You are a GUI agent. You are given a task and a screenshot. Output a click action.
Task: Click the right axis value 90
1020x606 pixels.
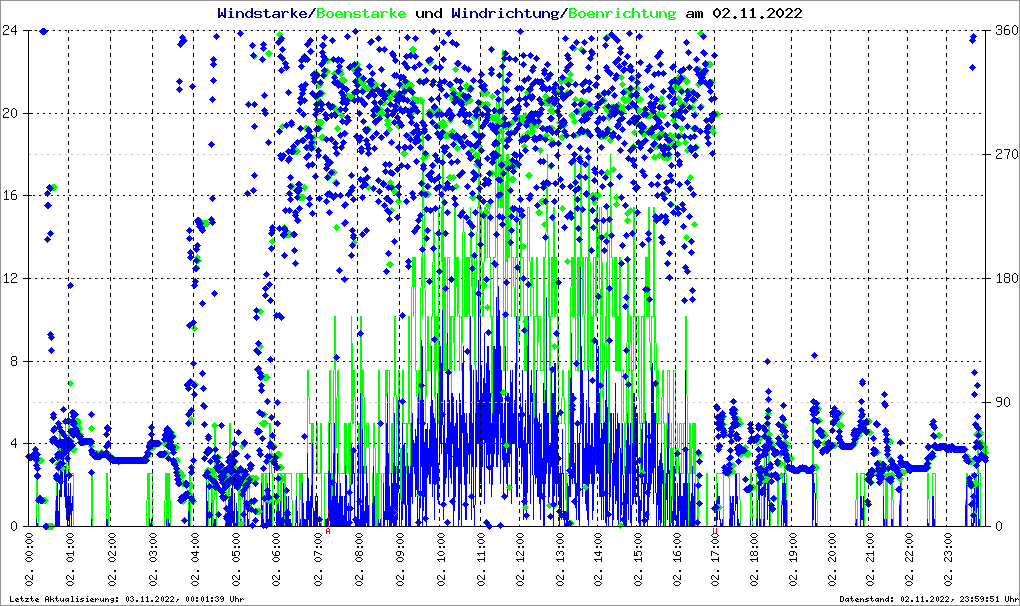pos(1003,402)
